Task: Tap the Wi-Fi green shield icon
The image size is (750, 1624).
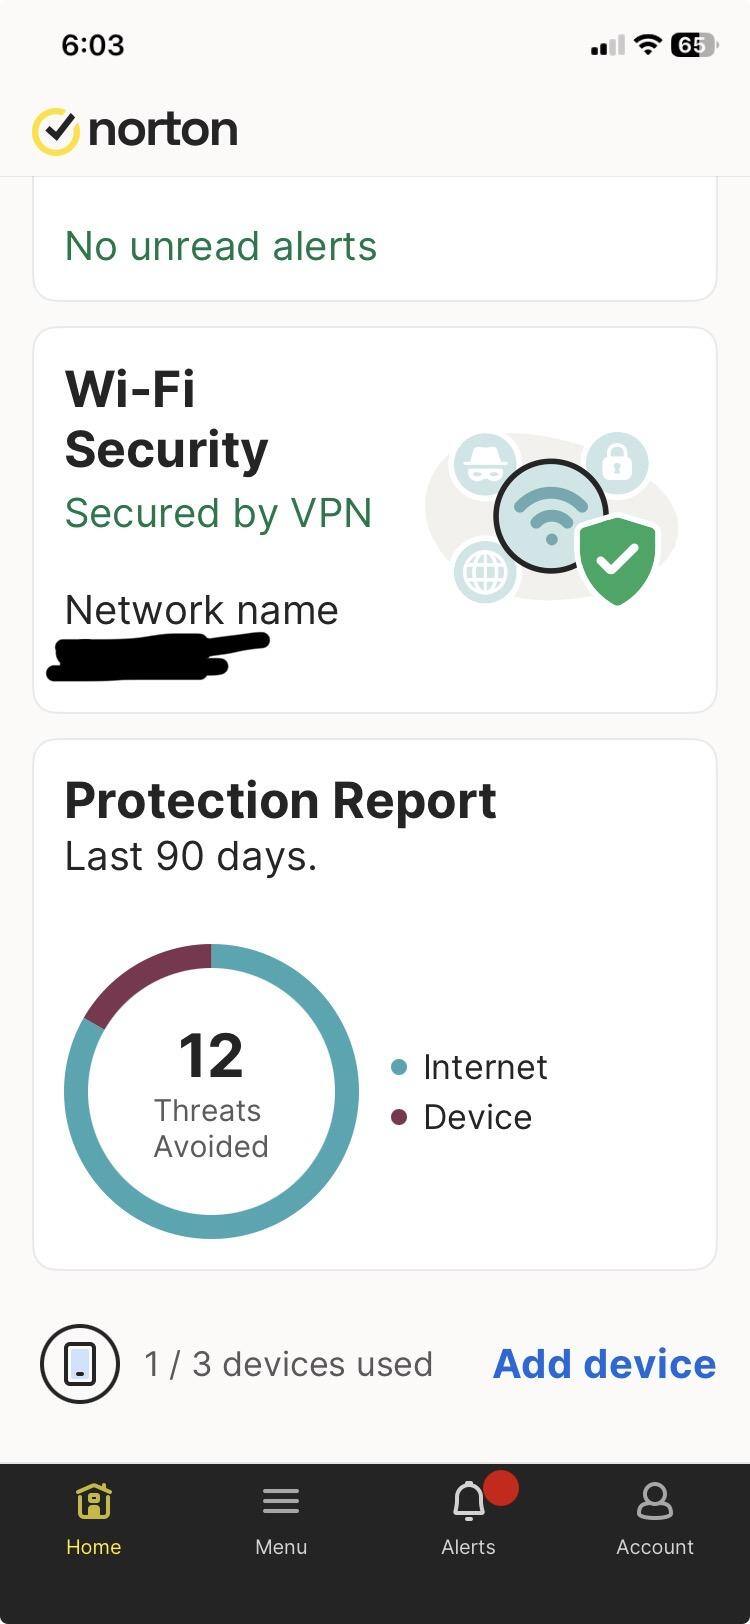Action: click(618, 560)
